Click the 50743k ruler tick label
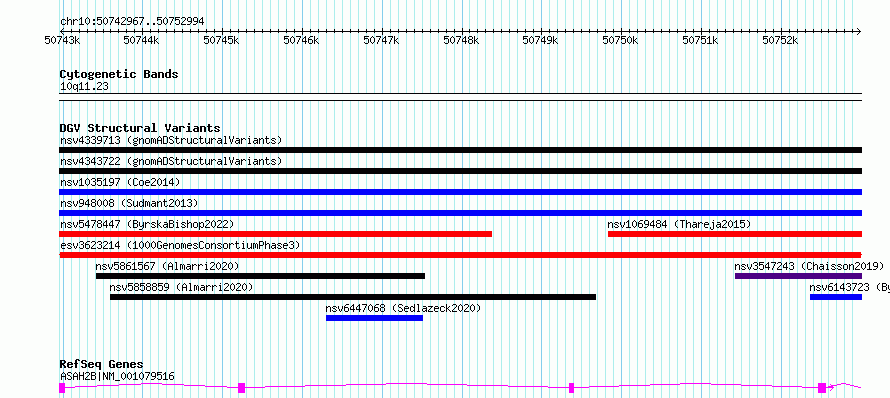The height and width of the screenshot is (398, 890). click(62, 40)
